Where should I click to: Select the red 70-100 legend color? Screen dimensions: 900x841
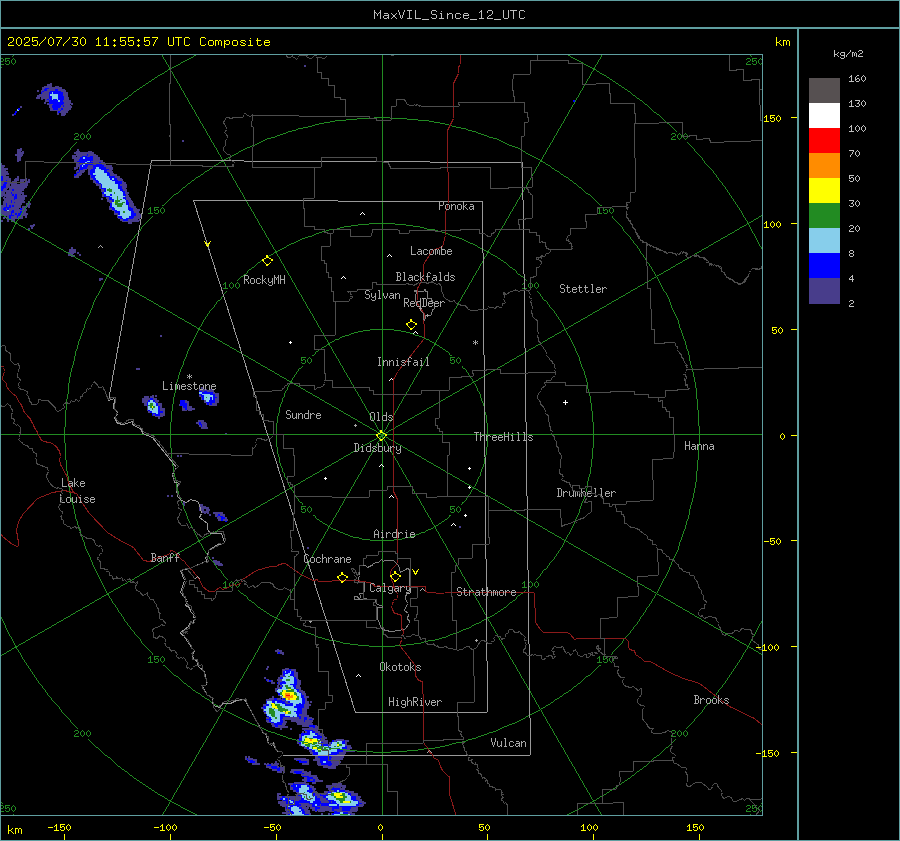824,141
